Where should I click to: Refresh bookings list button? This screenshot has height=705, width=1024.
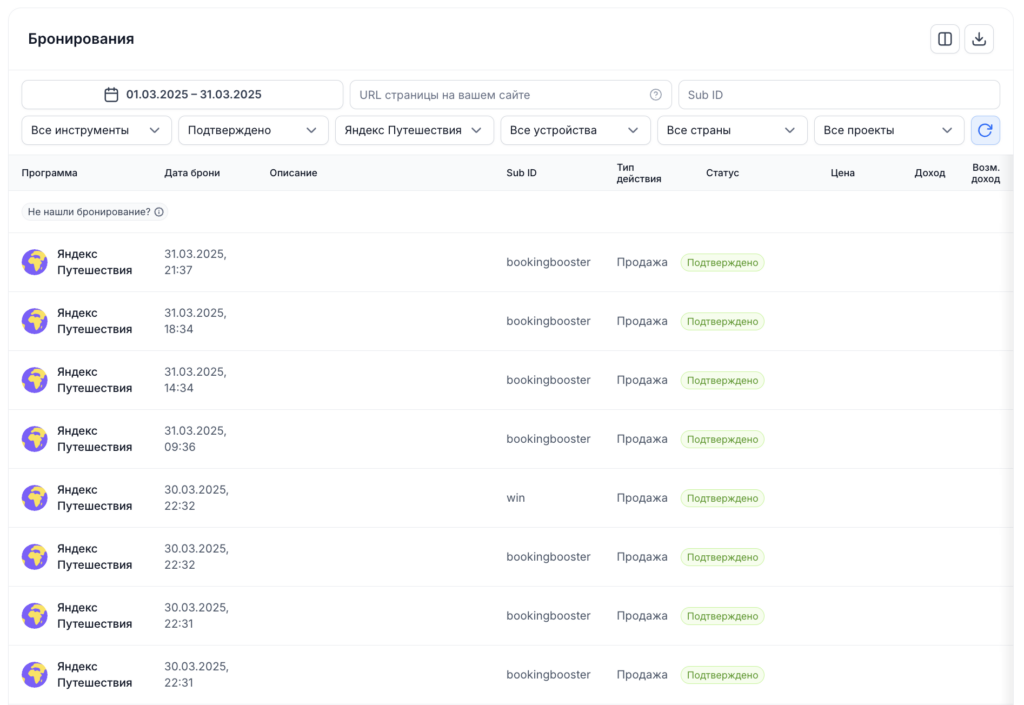[985, 130]
